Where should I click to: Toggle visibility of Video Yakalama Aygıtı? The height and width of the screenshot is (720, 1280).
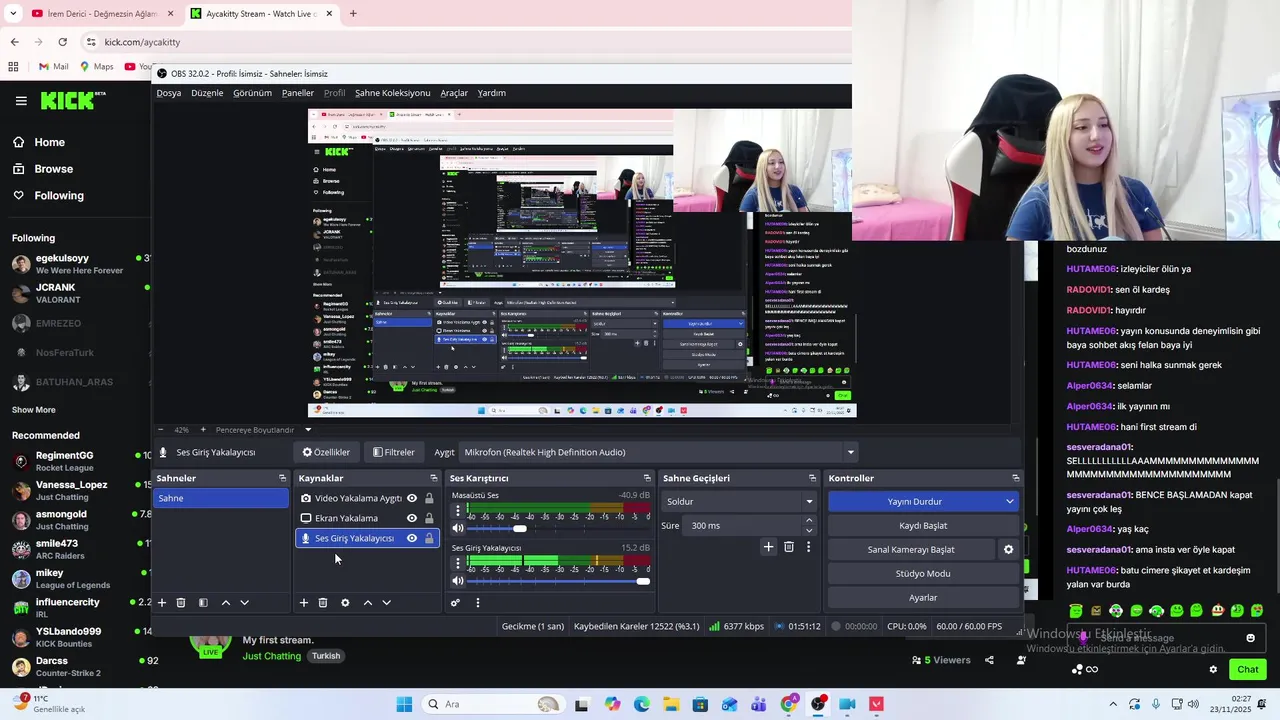tap(411, 498)
